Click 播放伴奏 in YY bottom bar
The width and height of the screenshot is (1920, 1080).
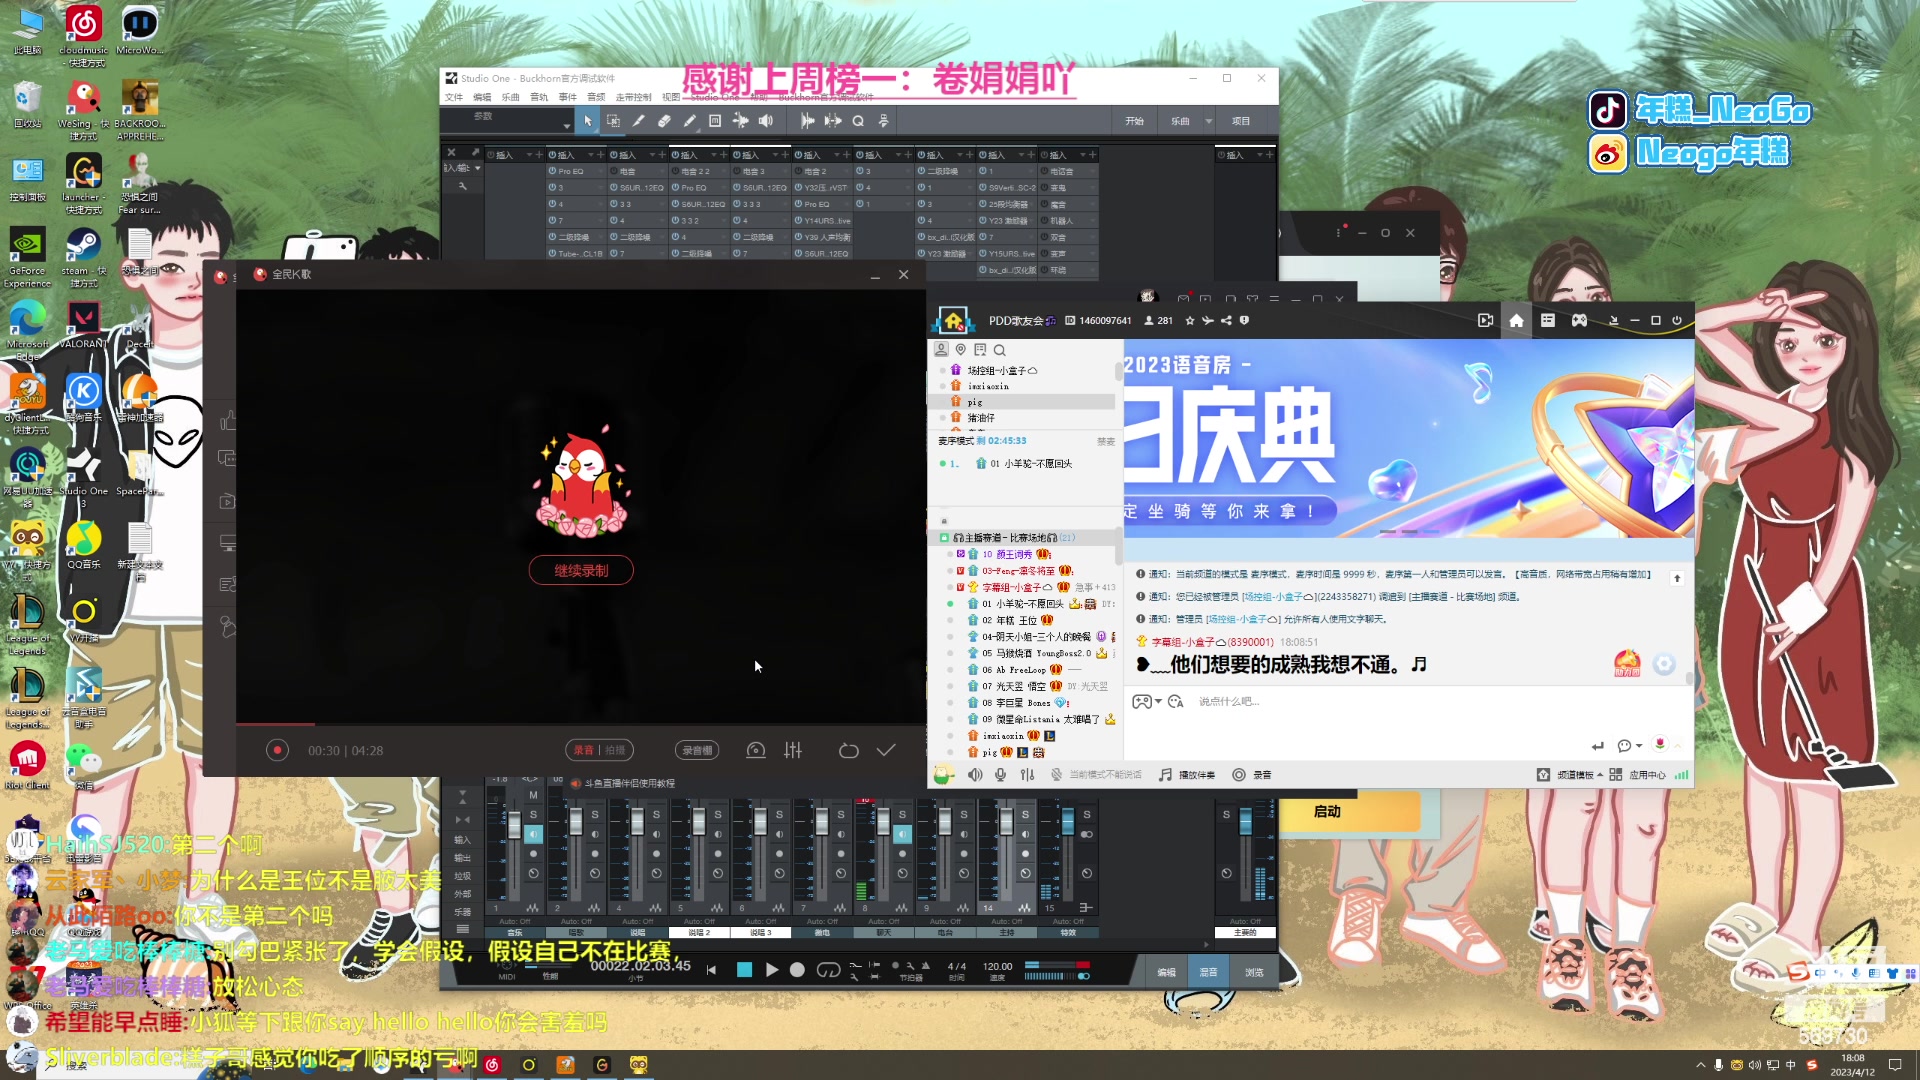click(x=1187, y=775)
